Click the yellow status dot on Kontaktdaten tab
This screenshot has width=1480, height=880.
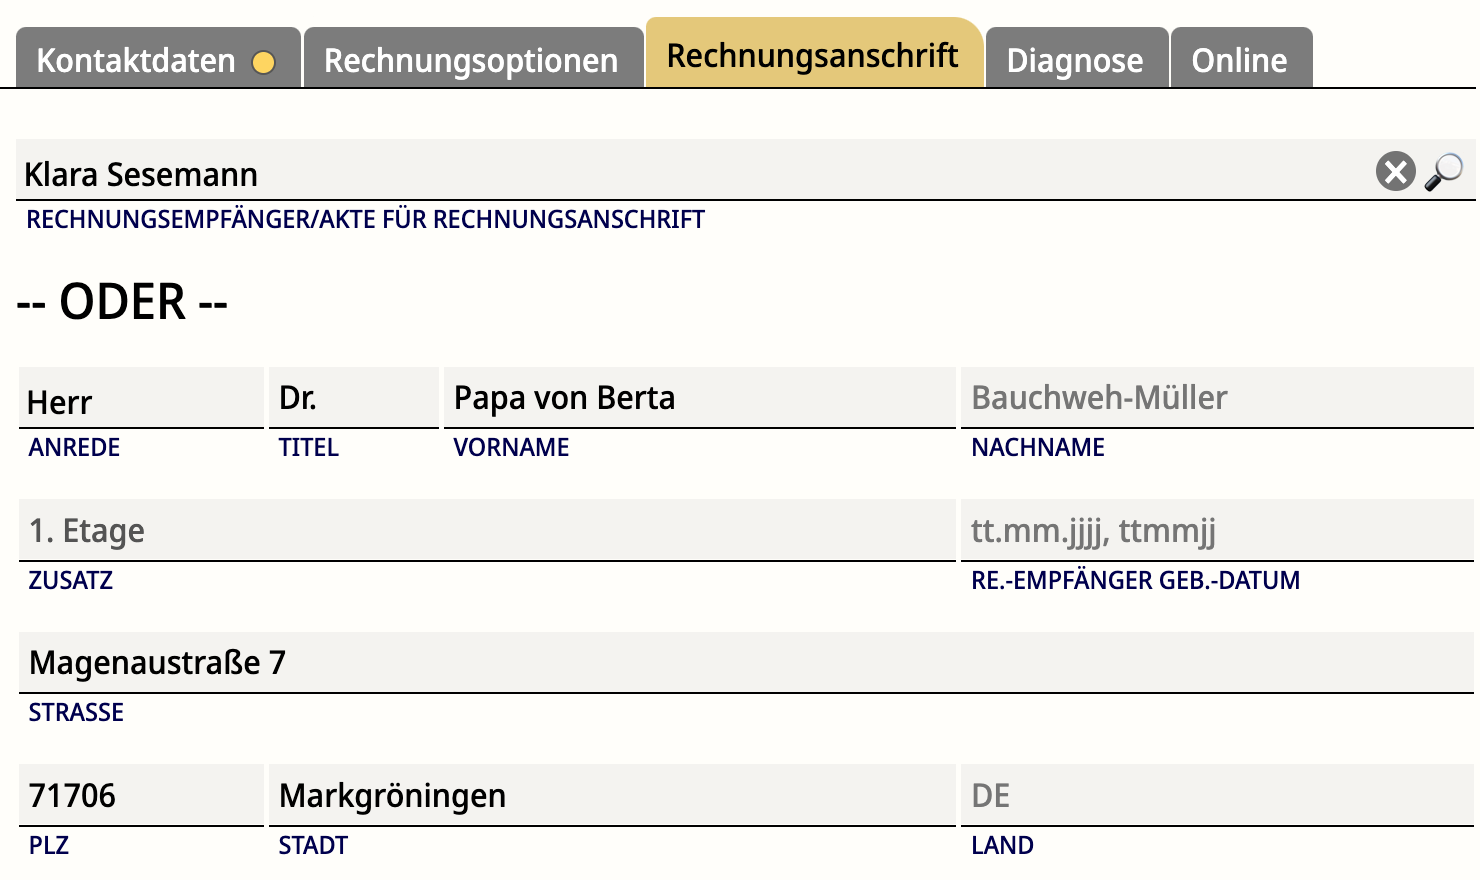(x=264, y=62)
